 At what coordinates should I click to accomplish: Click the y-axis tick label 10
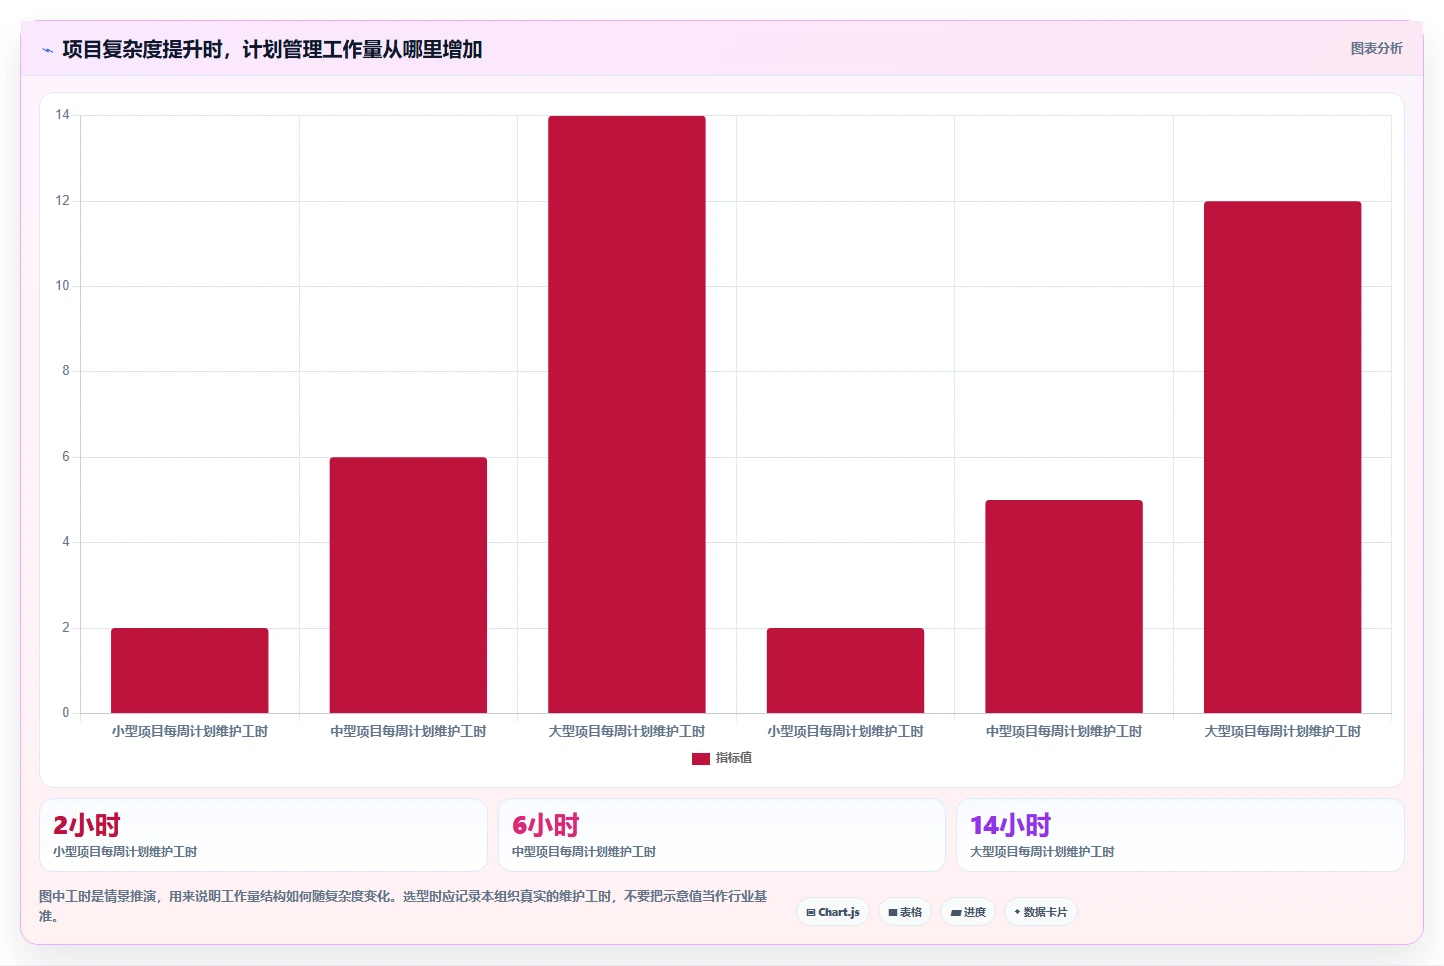pos(63,286)
